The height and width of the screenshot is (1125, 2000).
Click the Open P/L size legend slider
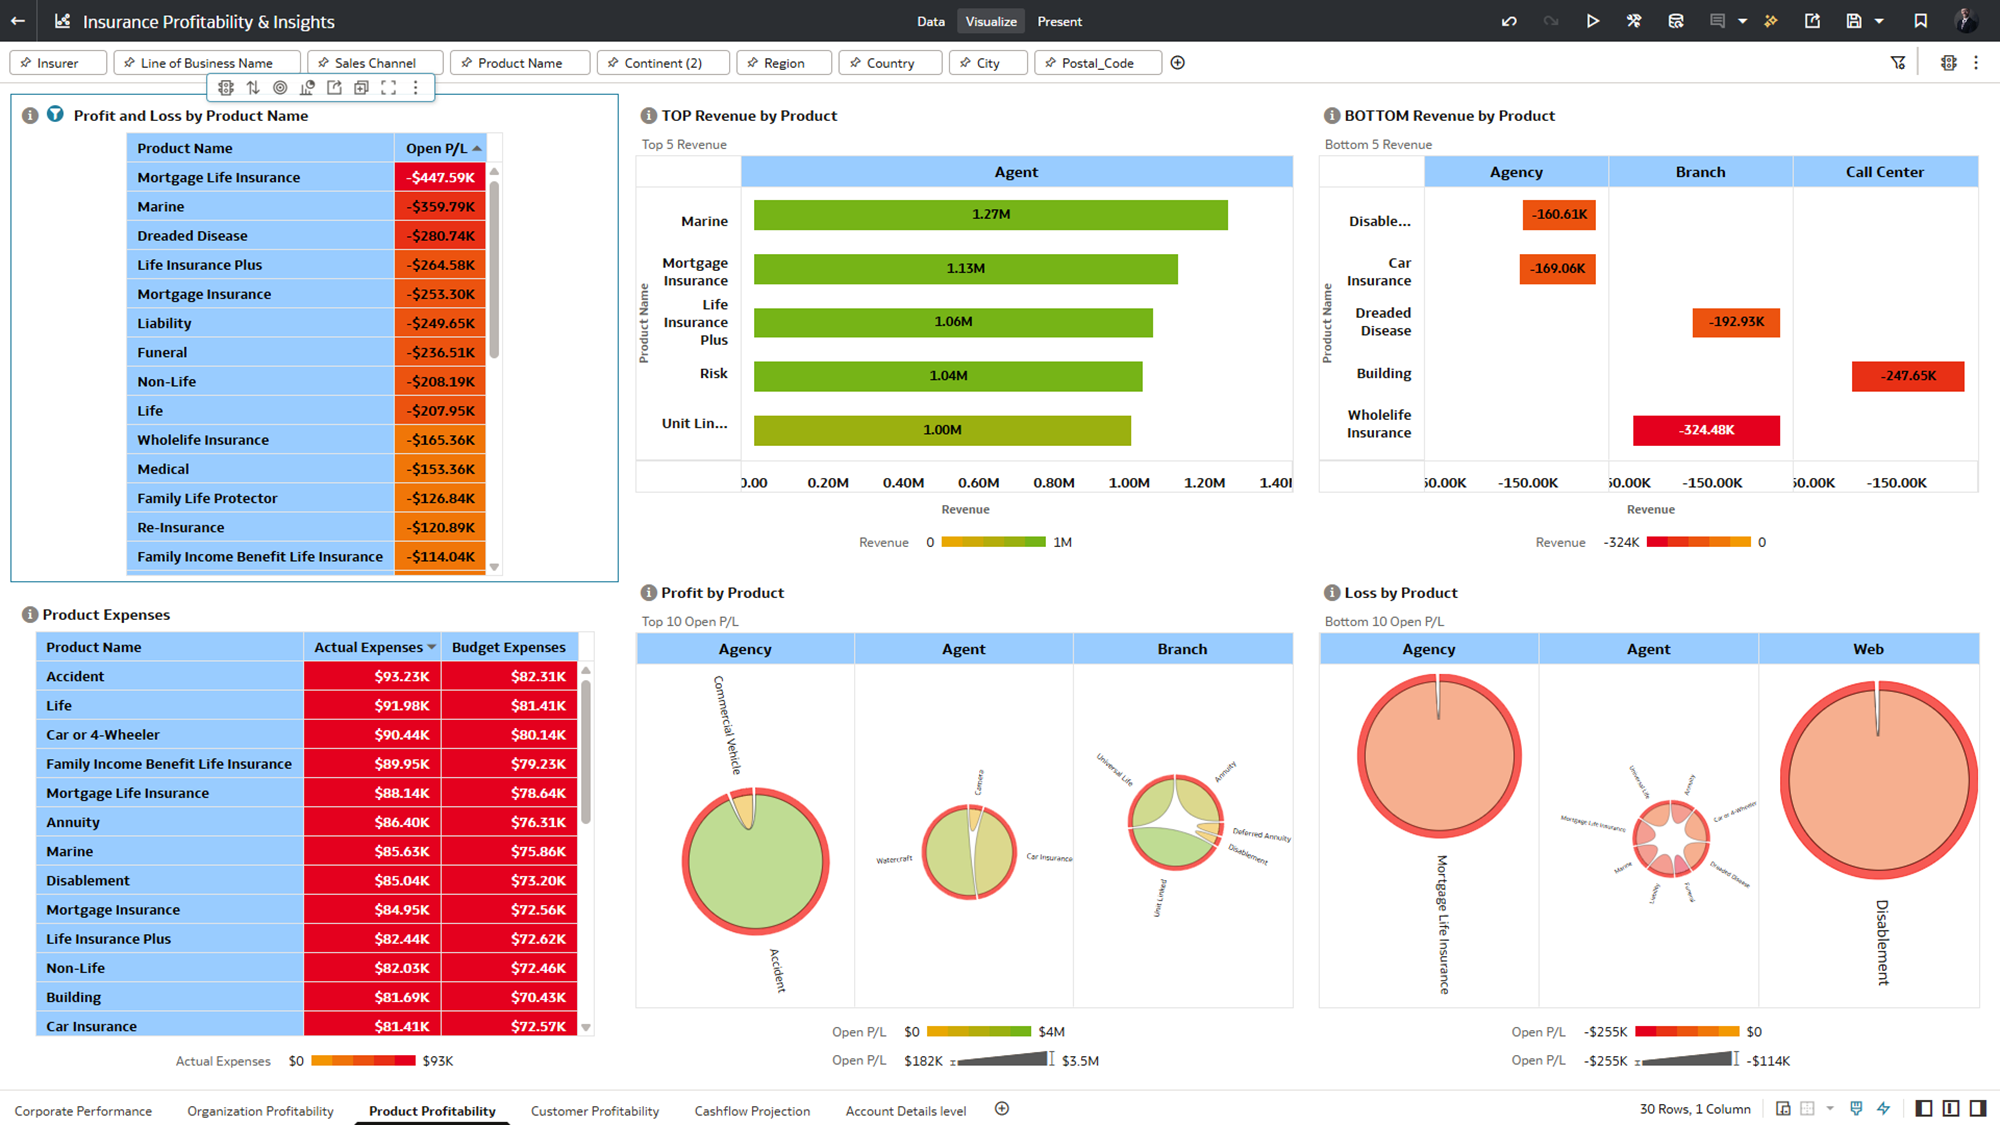coord(1002,1060)
